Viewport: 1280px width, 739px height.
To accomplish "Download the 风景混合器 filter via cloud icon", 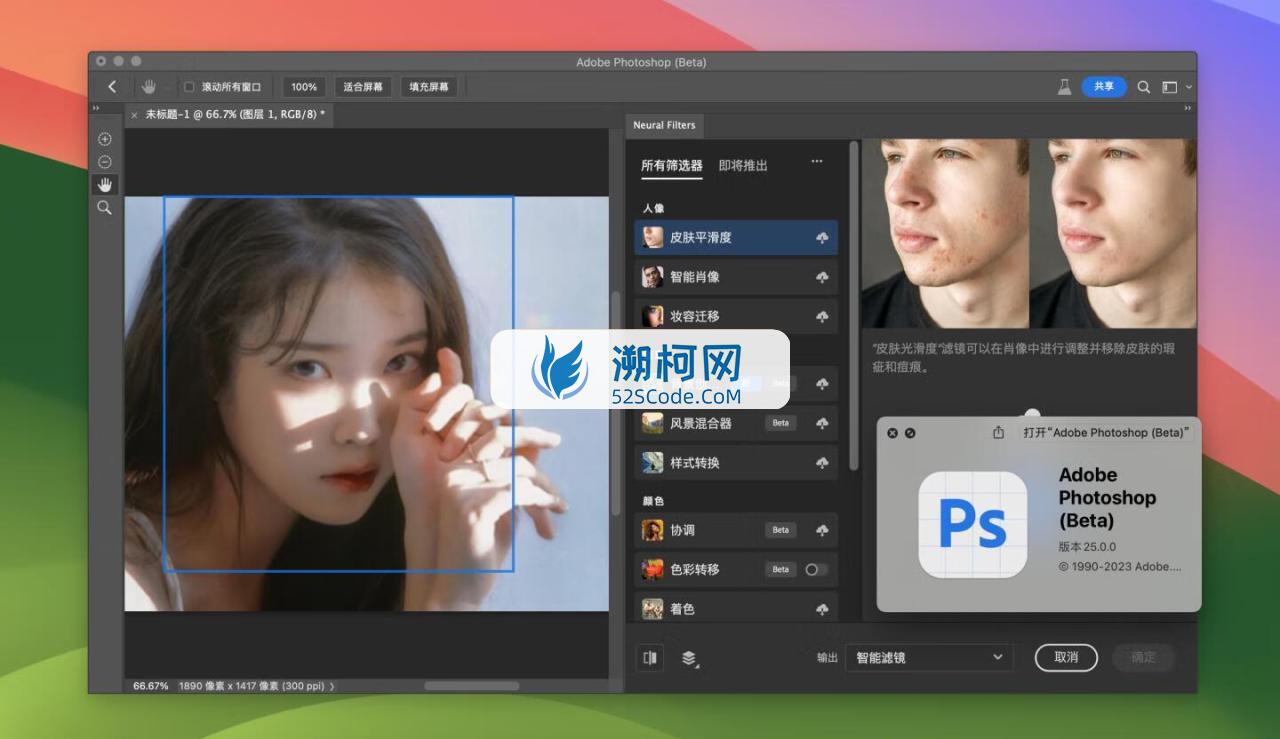I will [822, 423].
